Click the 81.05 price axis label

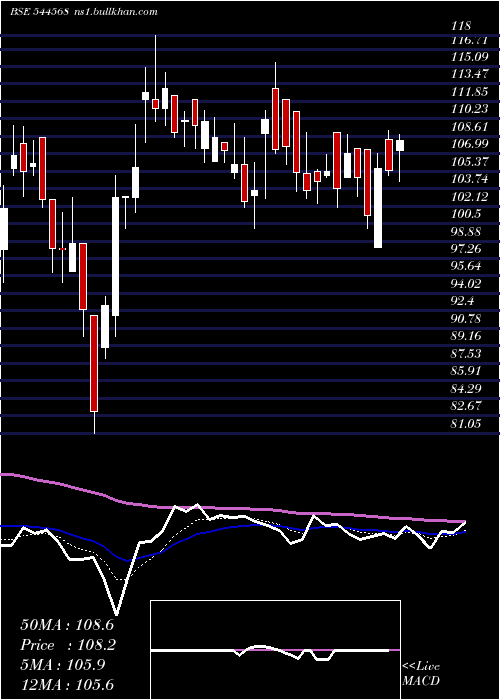pyautogui.click(x=466, y=423)
